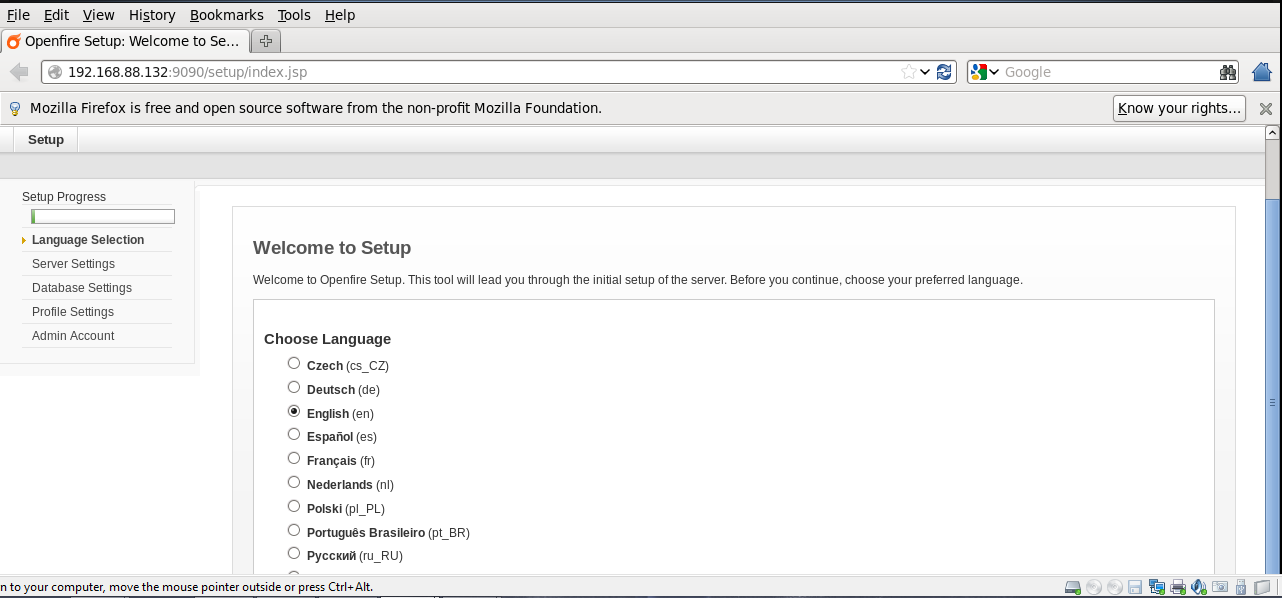
Task: Click the Know your rights button
Action: coord(1179,108)
